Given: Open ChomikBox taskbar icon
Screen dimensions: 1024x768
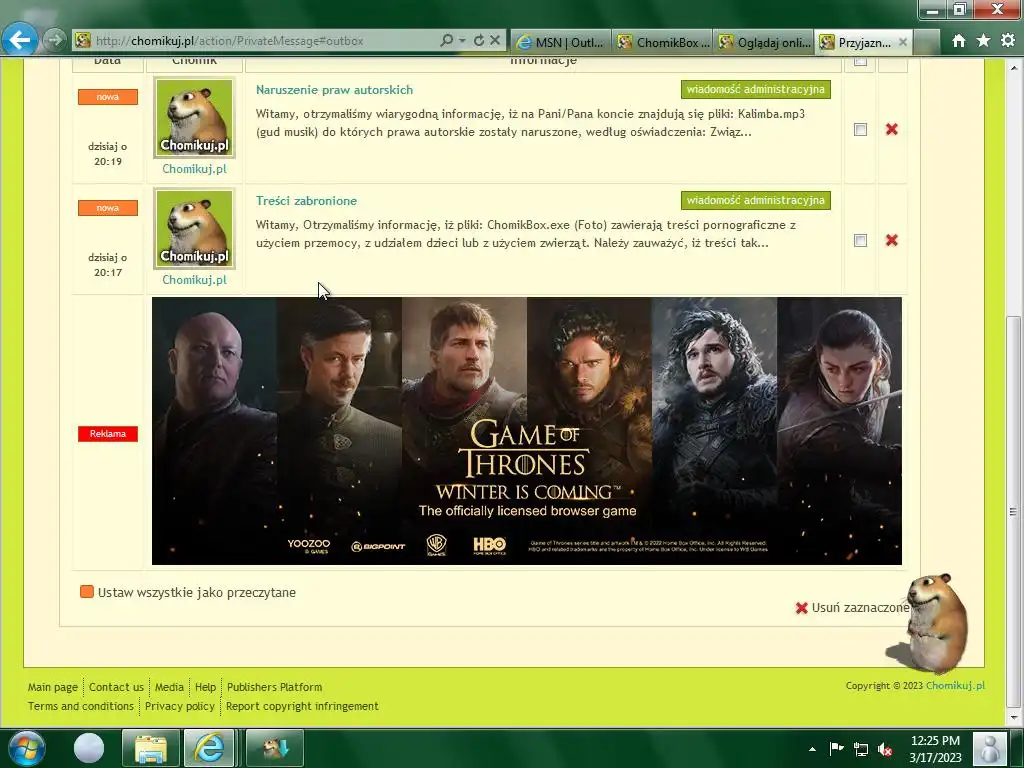Looking at the screenshot, I should 274,748.
